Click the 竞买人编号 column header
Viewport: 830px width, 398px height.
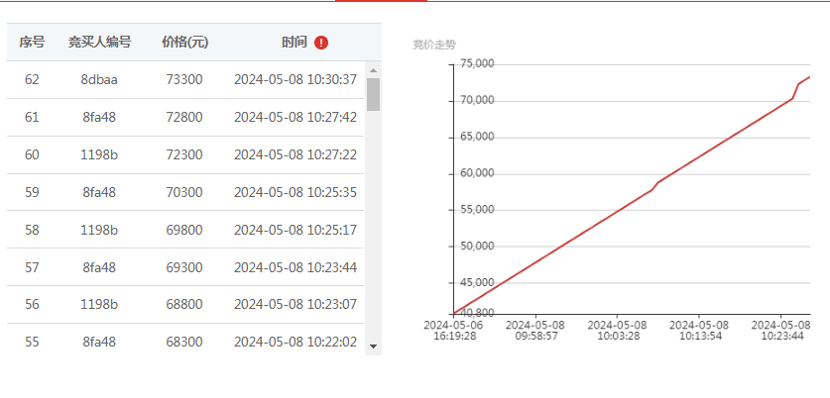[100, 42]
